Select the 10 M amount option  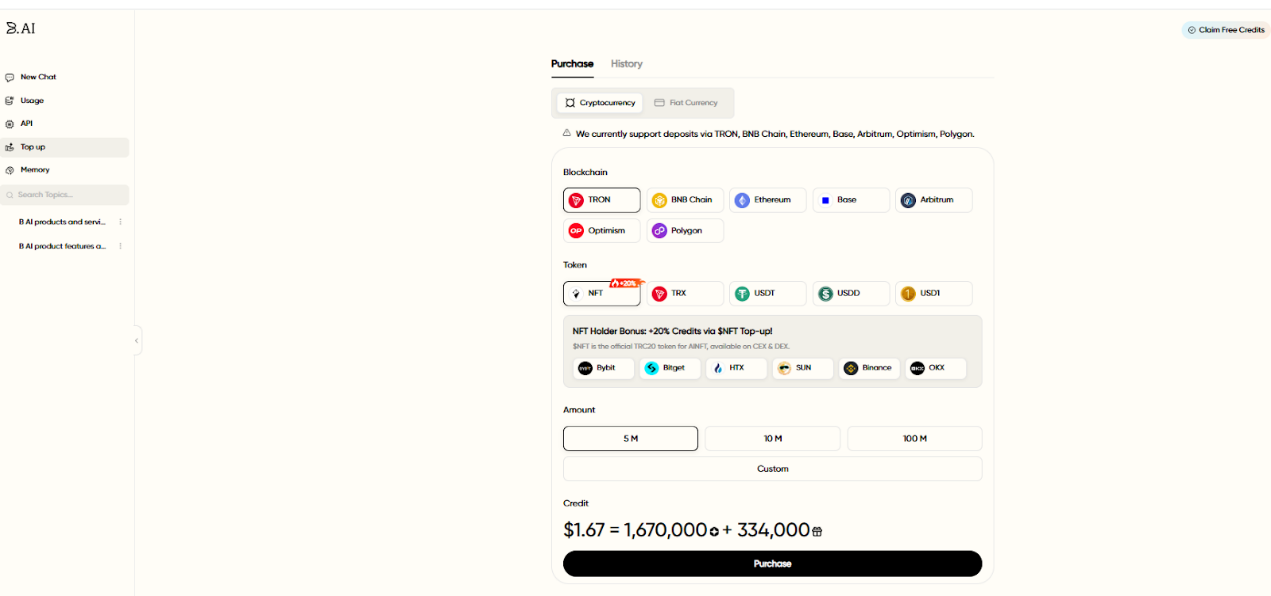[x=772, y=439]
